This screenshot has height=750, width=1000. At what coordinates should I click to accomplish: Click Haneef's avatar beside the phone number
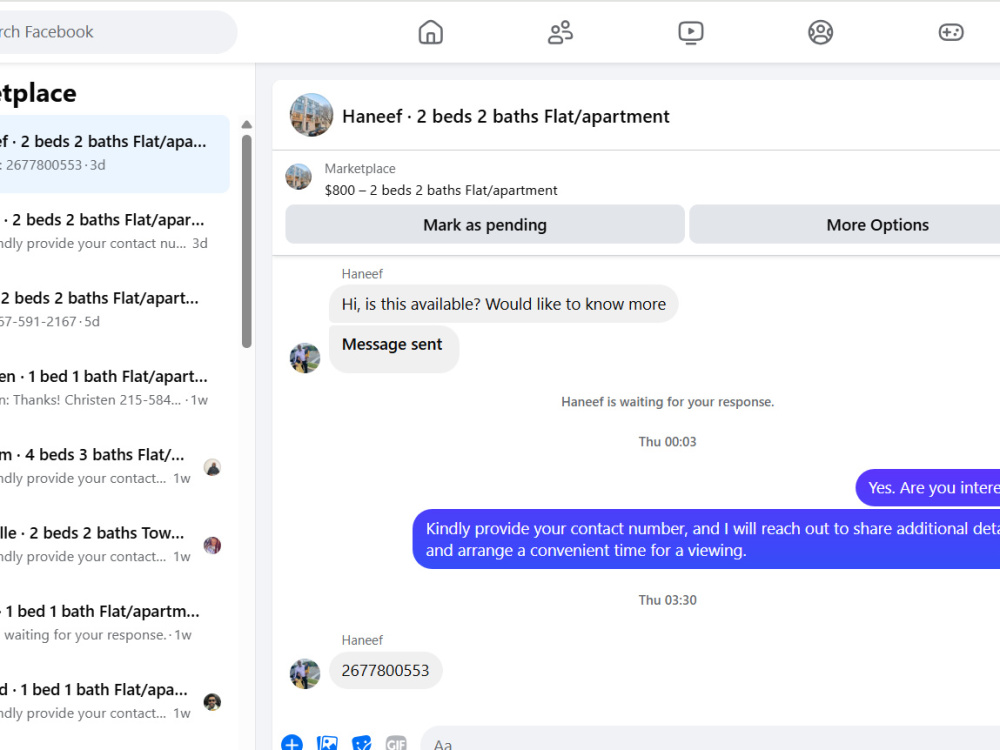[x=305, y=673]
